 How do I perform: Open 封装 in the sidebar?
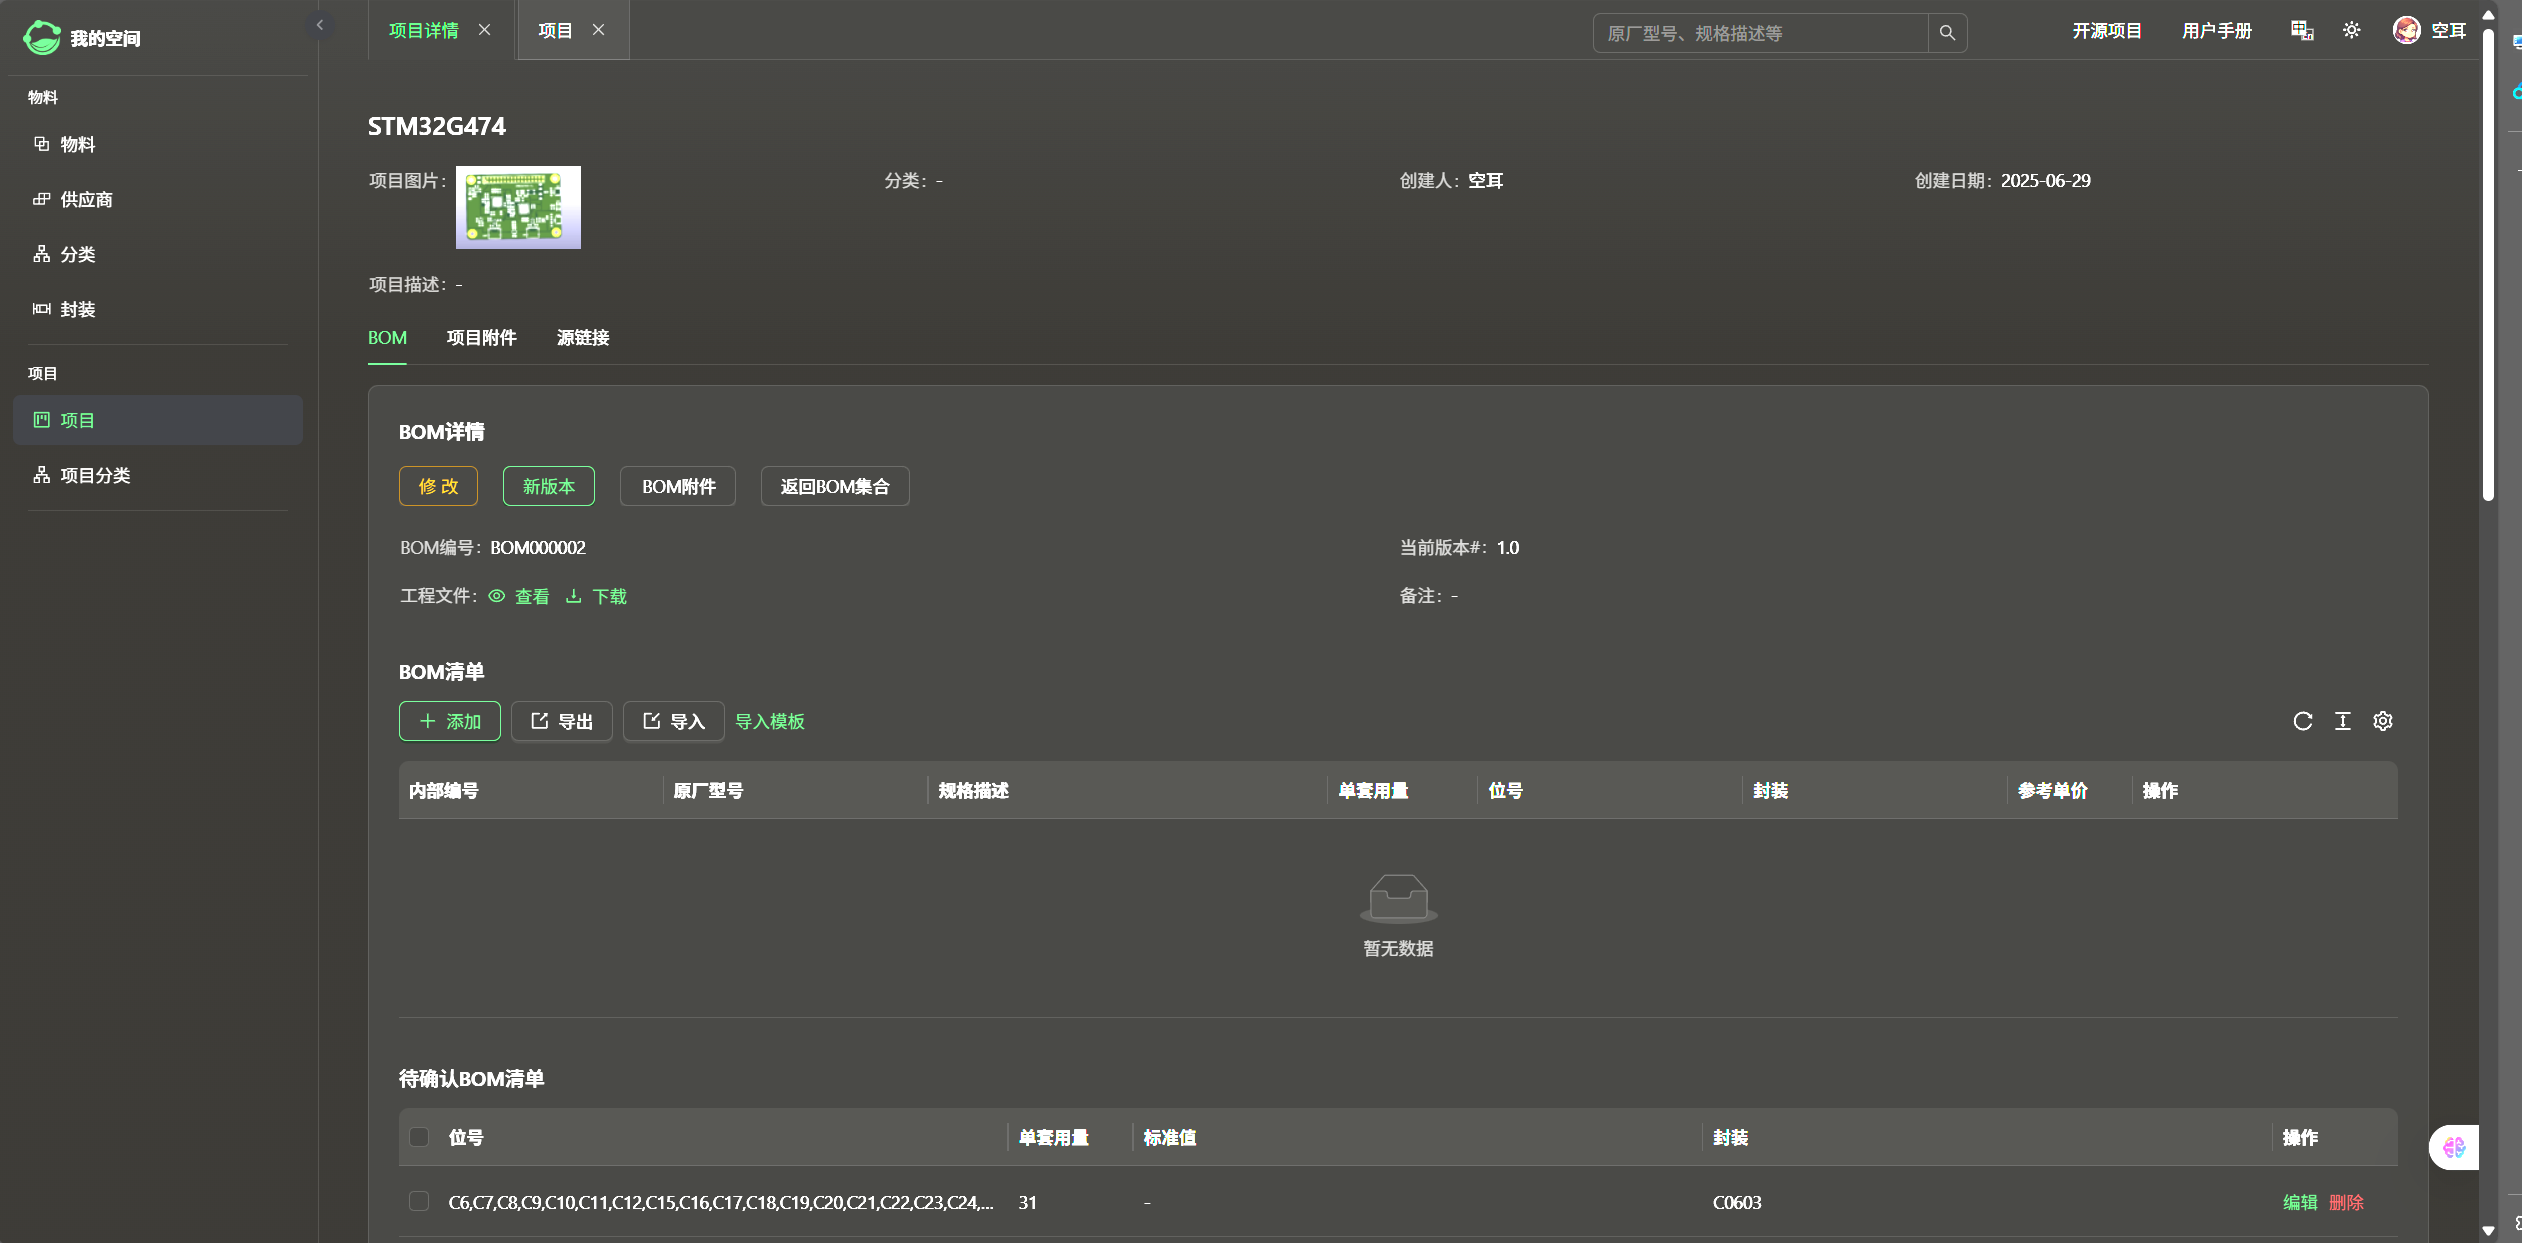[158, 309]
